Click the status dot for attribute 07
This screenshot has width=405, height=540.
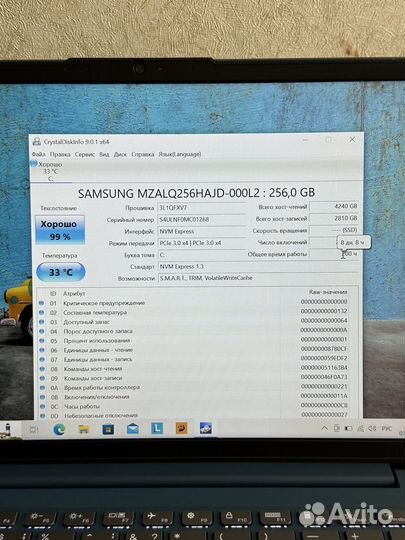point(42,359)
